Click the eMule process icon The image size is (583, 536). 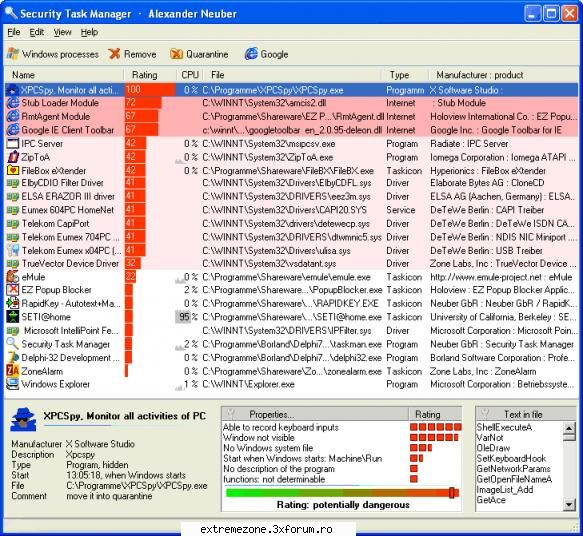pyautogui.click(x=13, y=277)
